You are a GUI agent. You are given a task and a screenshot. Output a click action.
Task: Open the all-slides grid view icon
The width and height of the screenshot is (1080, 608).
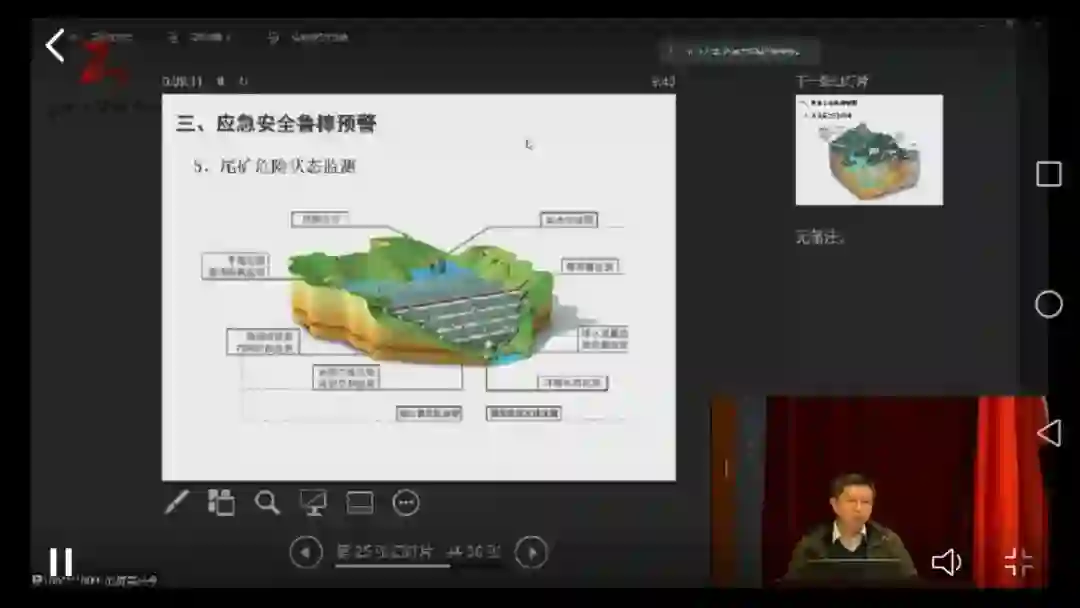[x=221, y=502]
